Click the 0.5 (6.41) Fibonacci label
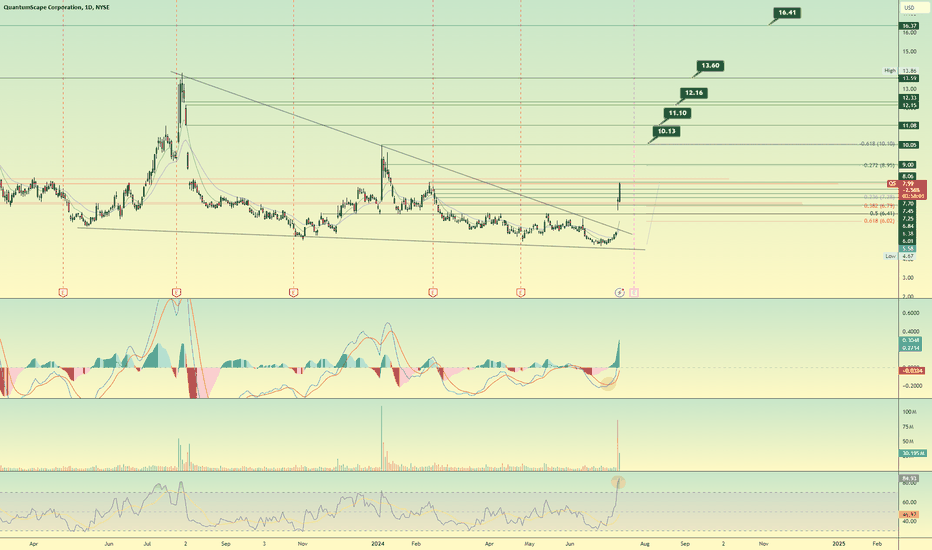Image resolution: width=932 pixels, height=550 pixels. (882, 213)
